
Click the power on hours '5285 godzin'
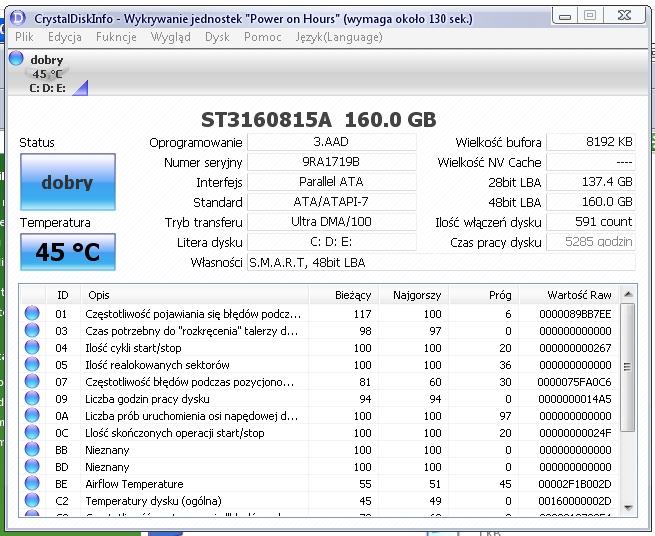[x=591, y=242]
